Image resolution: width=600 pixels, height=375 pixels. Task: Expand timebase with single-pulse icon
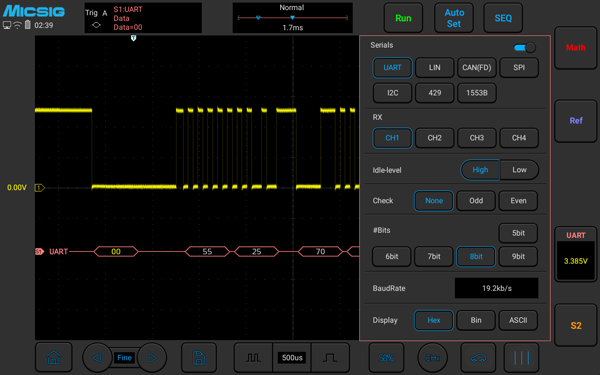pos(330,358)
